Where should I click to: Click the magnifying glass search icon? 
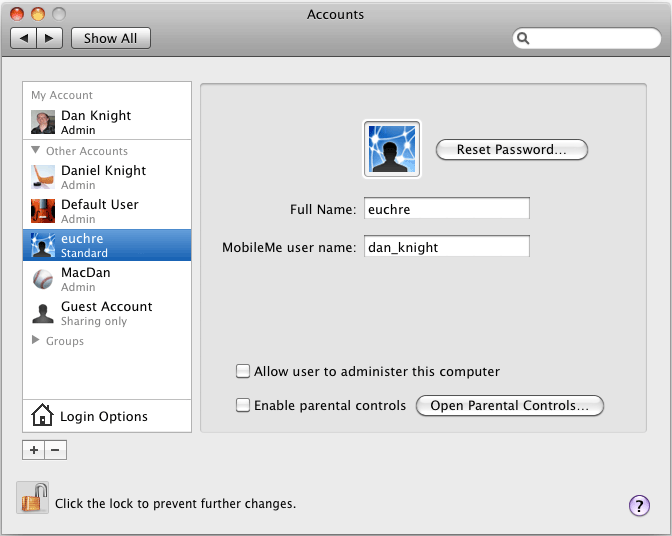click(x=523, y=38)
